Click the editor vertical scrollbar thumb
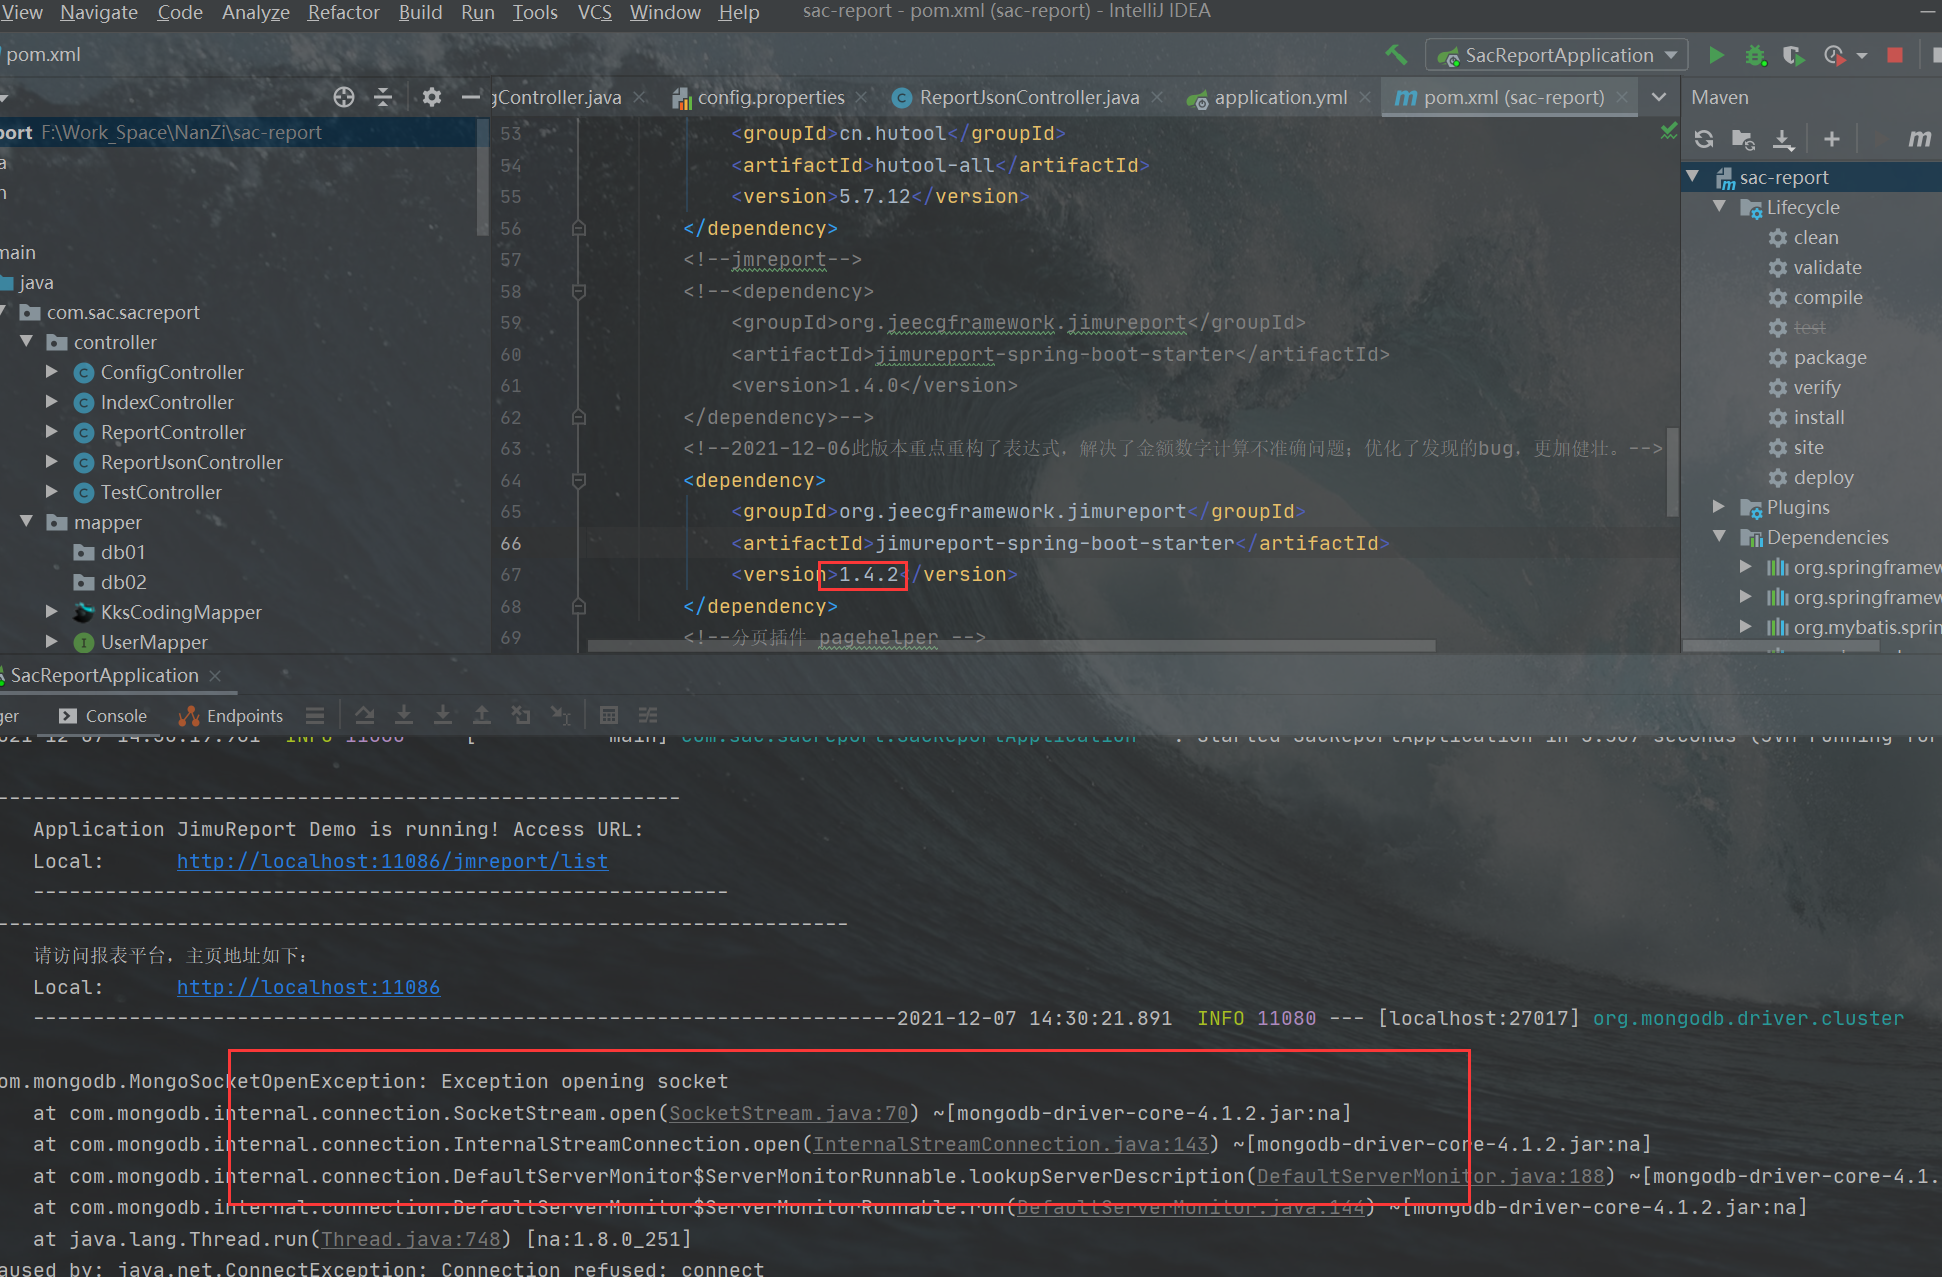 pos(1672,470)
